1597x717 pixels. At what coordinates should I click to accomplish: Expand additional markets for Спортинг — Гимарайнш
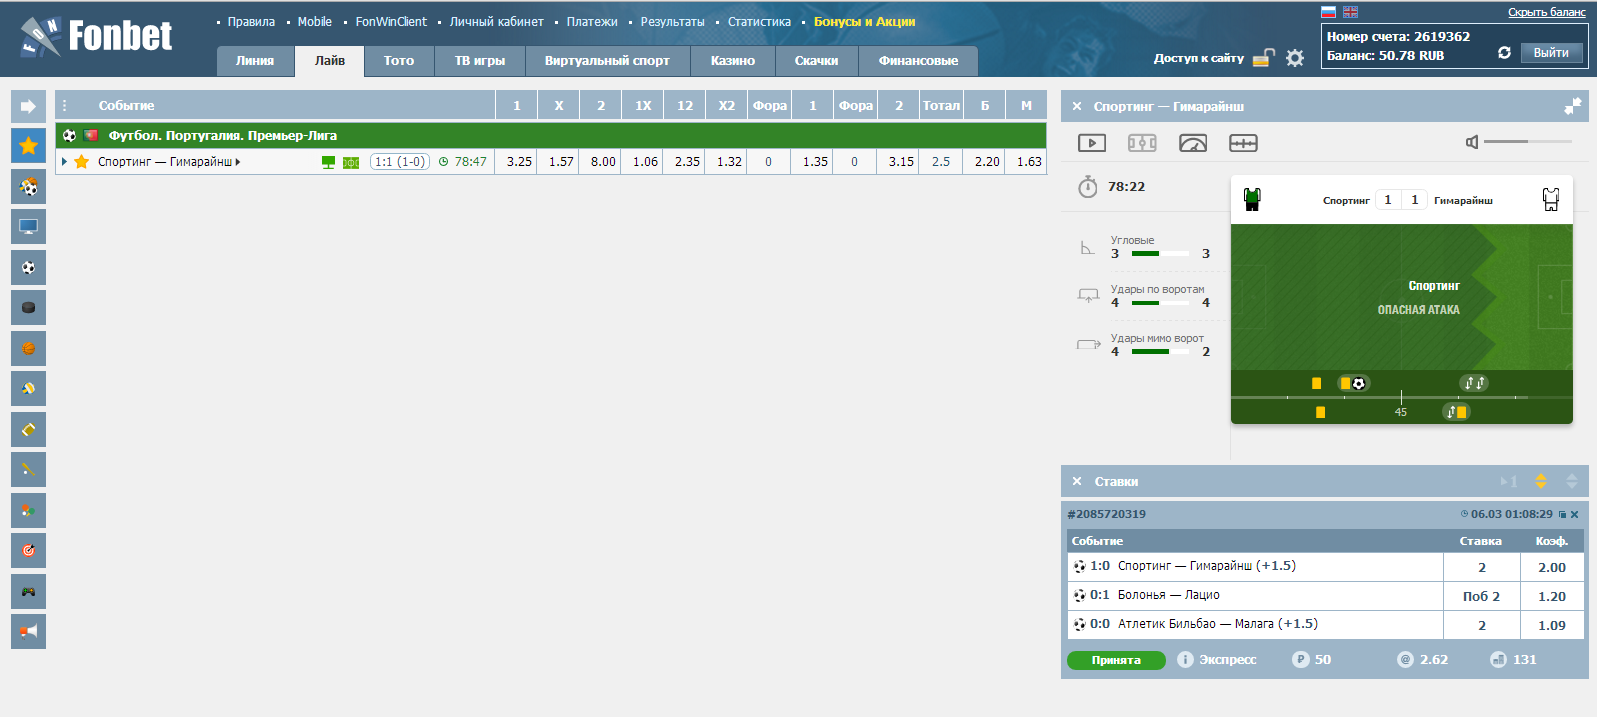[238, 162]
